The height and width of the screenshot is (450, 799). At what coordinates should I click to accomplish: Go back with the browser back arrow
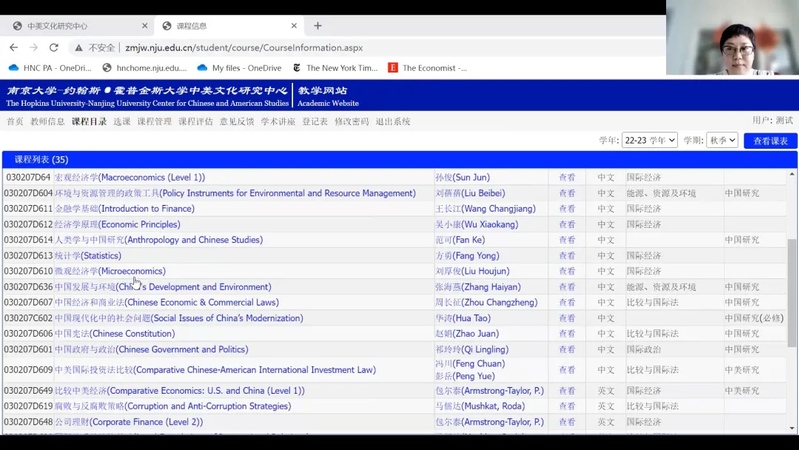tap(14, 47)
